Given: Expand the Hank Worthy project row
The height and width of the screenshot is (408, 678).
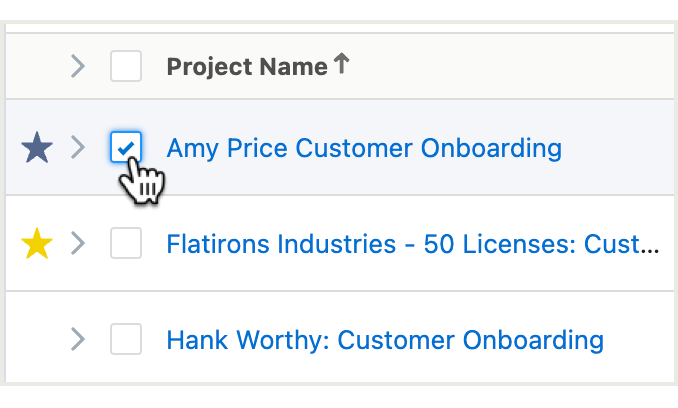Looking at the screenshot, I should [78, 339].
